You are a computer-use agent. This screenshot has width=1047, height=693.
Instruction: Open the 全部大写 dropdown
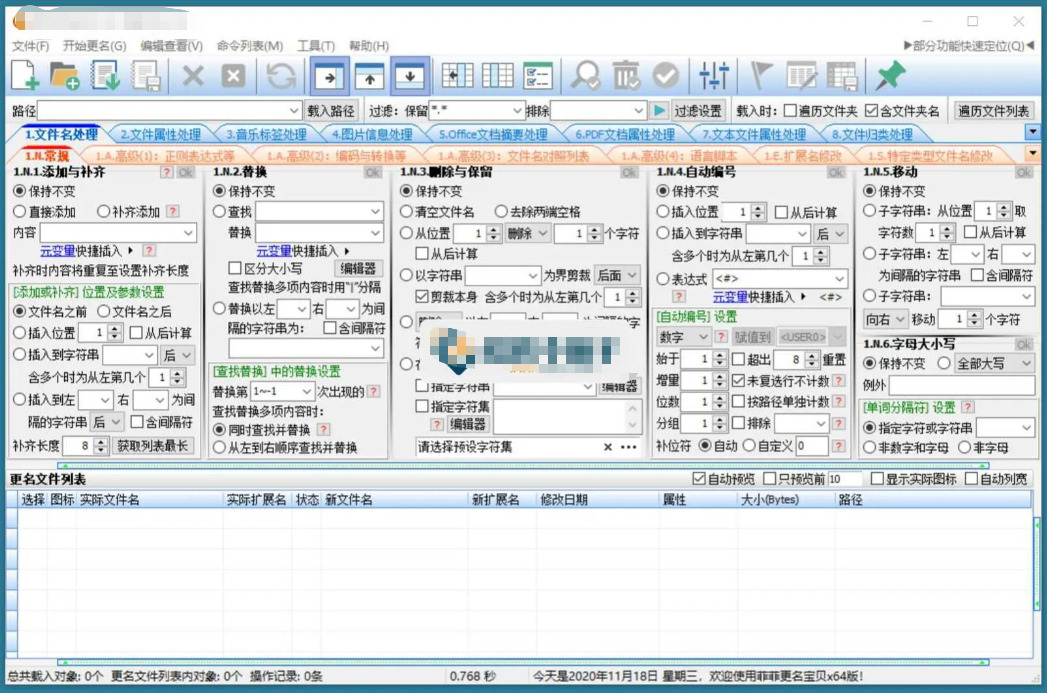pos(1026,364)
